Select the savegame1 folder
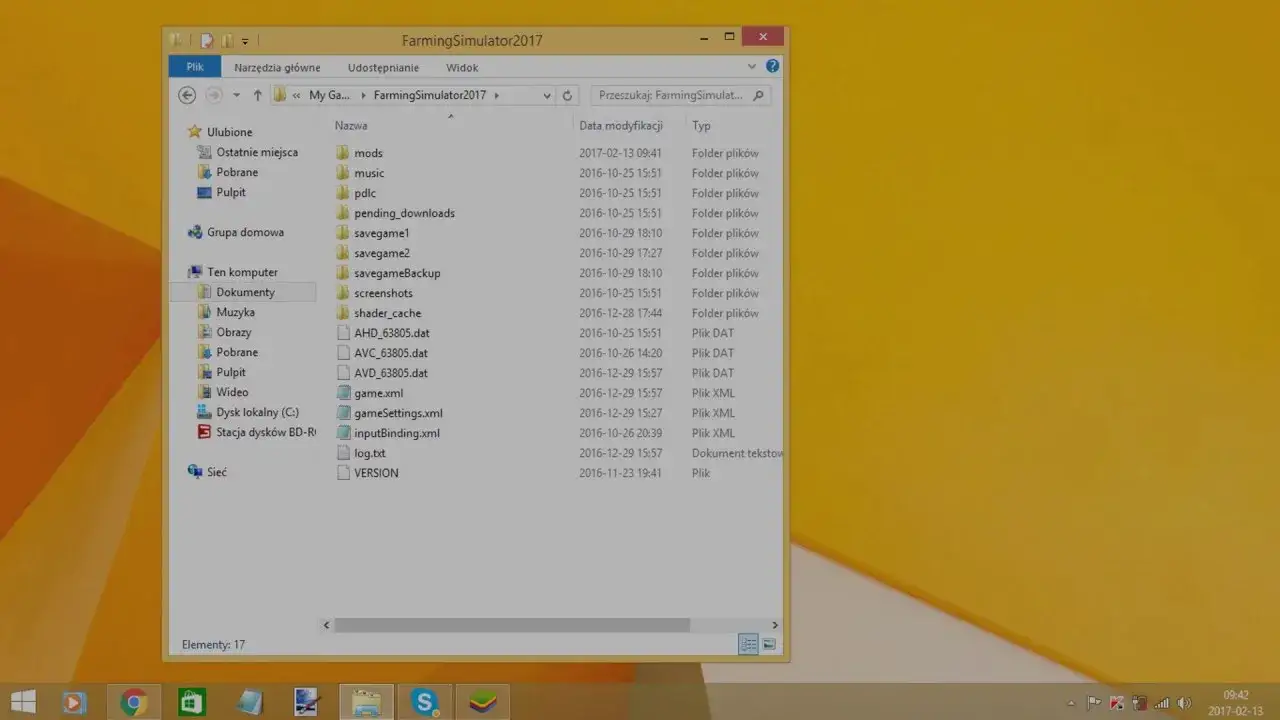This screenshot has height=720, width=1280. coord(381,232)
